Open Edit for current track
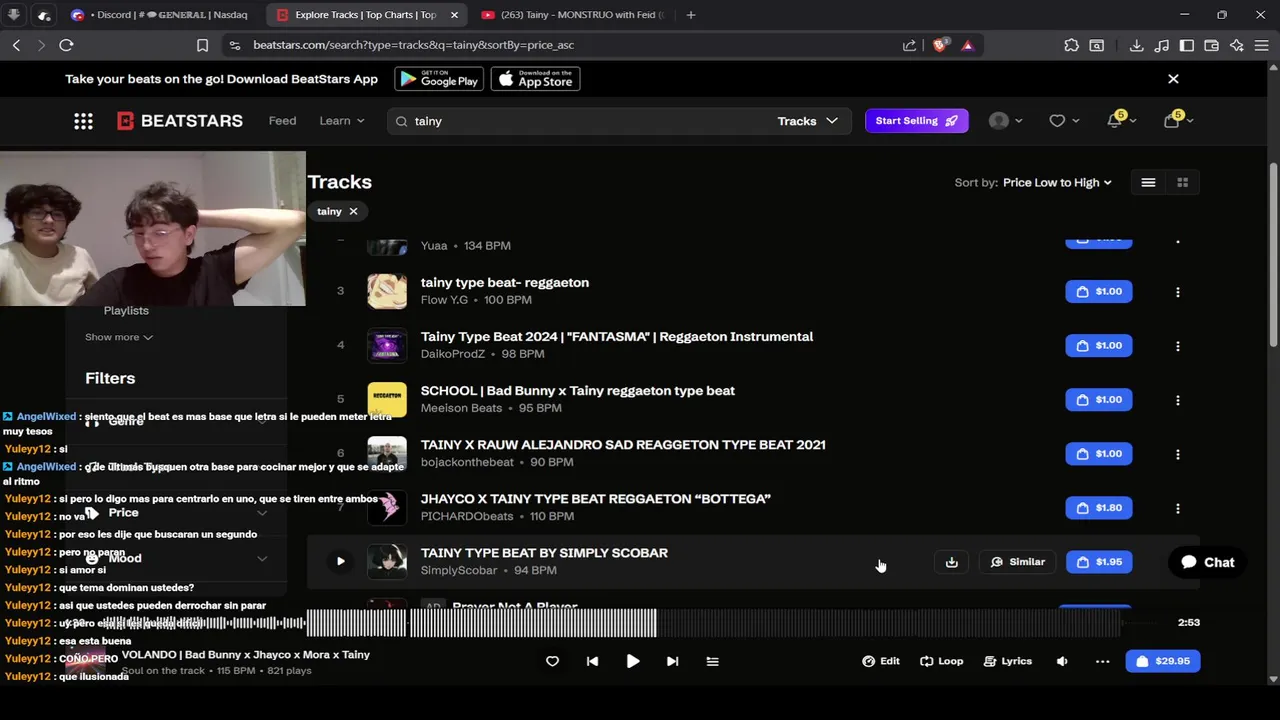The width and height of the screenshot is (1280, 720). (x=881, y=661)
